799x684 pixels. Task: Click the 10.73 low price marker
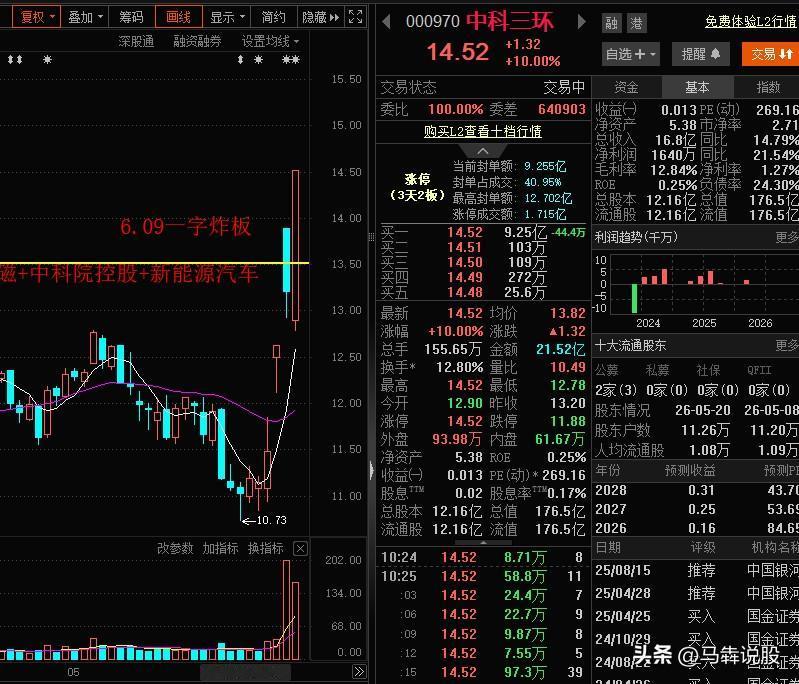tap(264, 520)
